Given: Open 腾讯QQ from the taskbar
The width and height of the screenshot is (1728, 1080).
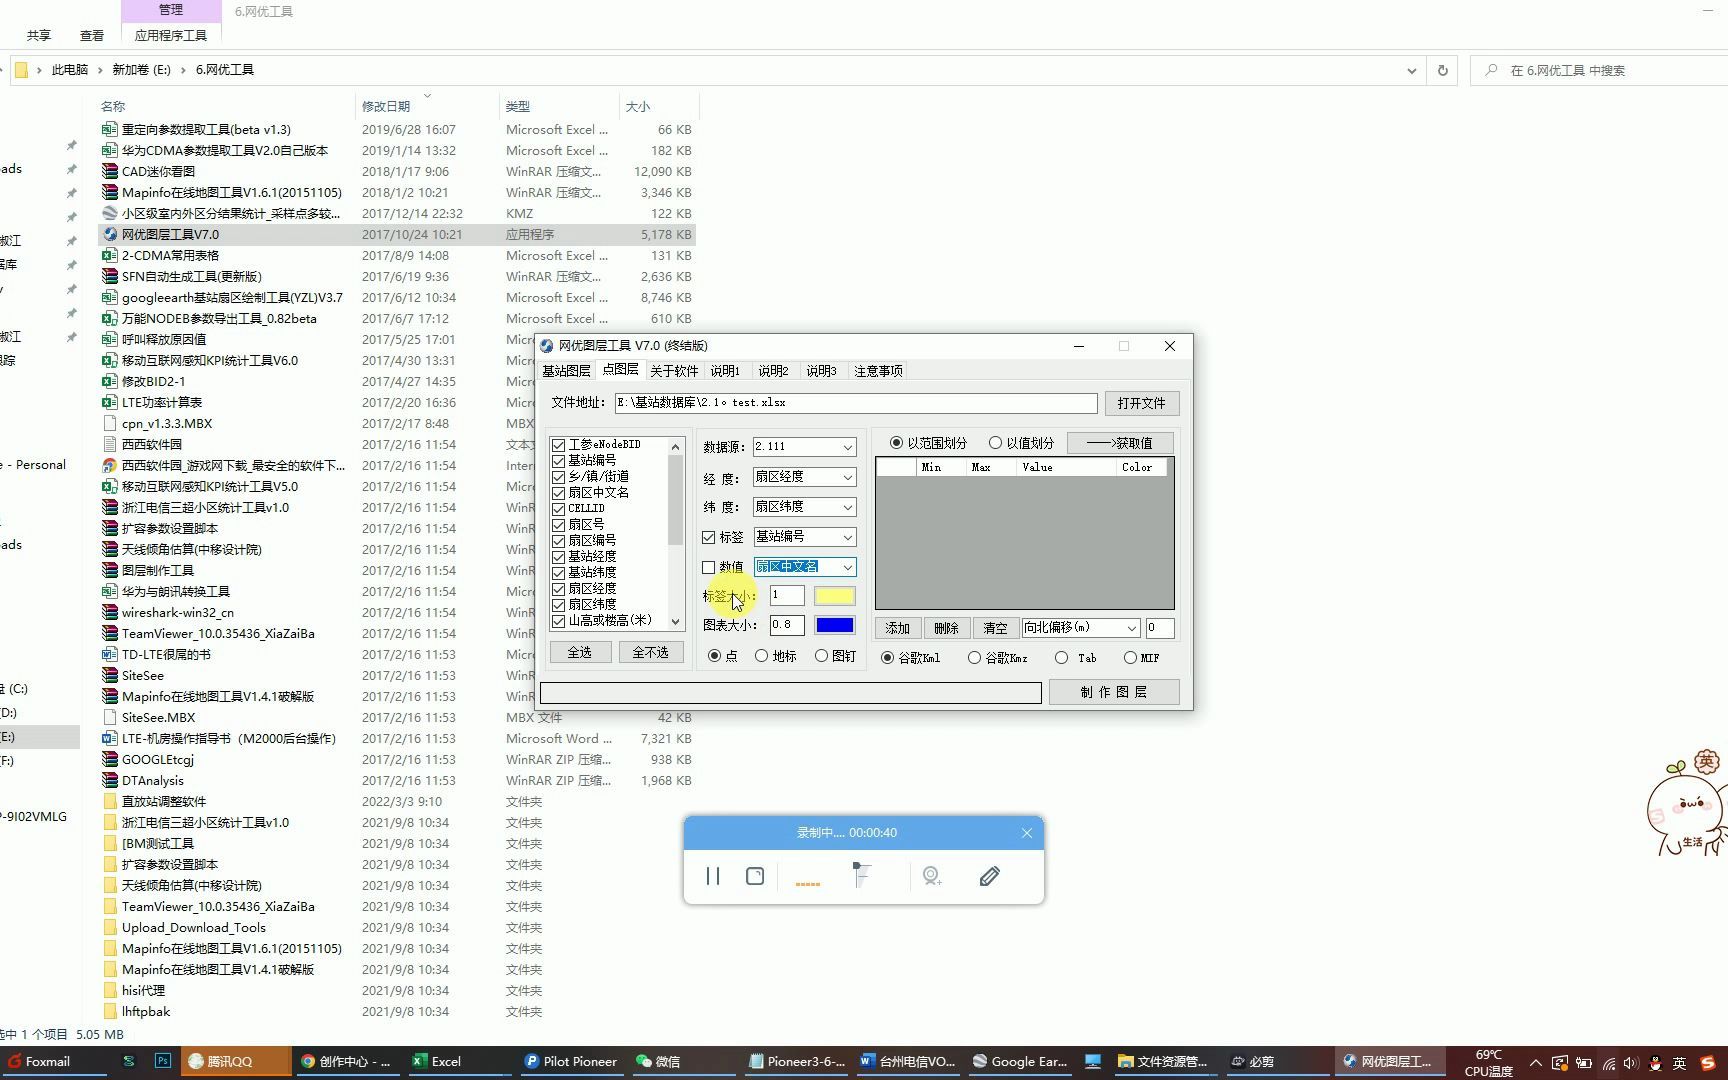Looking at the screenshot, I should tap(234, 1061).
